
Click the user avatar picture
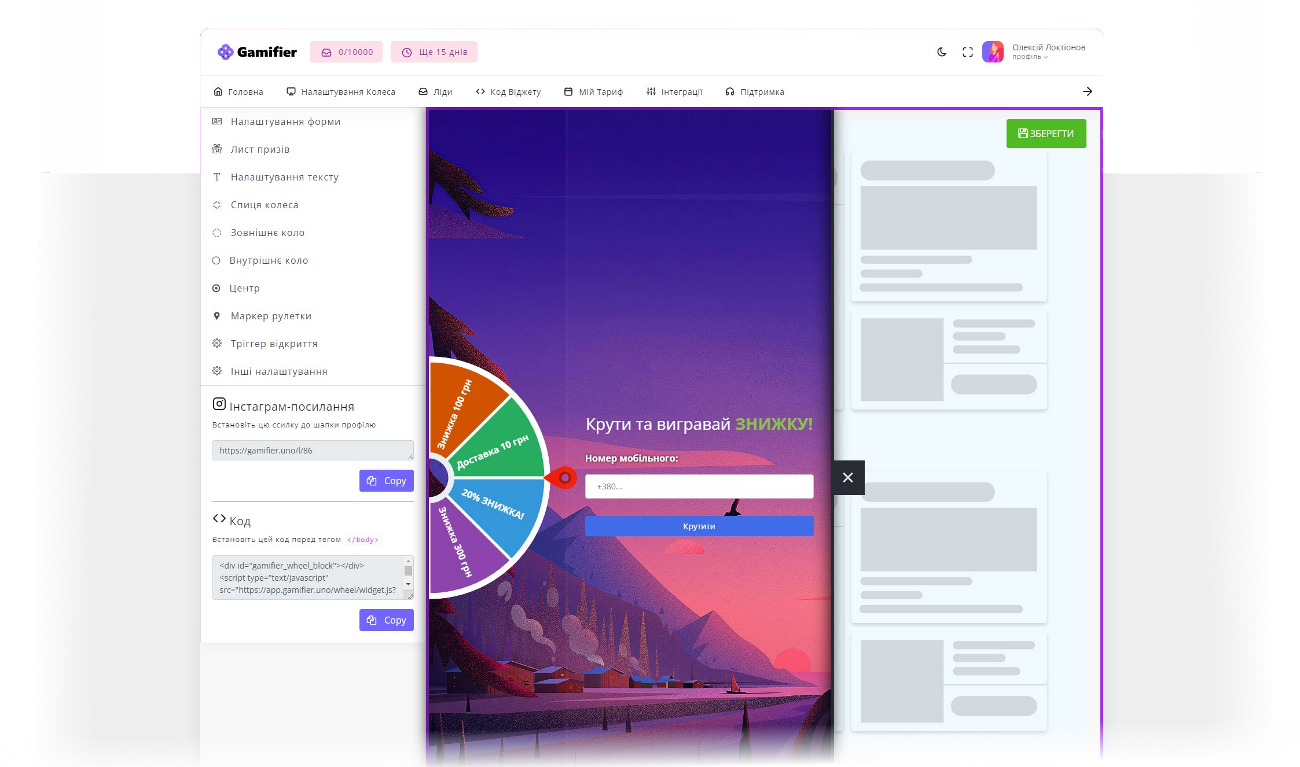coord(993,52)
